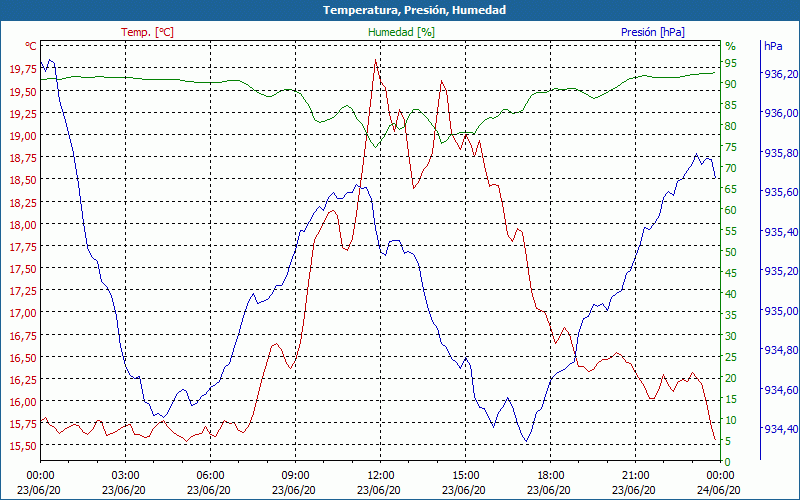Viewport: 800px width, 500px height.
Task: Select the red Temp. [°C] legend label
Action: point(147,32)
